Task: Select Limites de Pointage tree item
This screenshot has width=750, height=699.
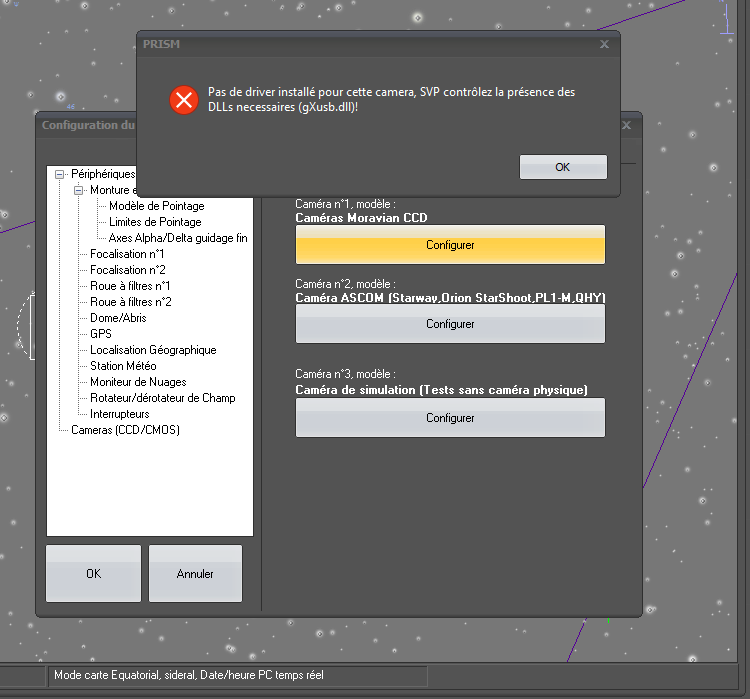Action: [x=154, y=222]
